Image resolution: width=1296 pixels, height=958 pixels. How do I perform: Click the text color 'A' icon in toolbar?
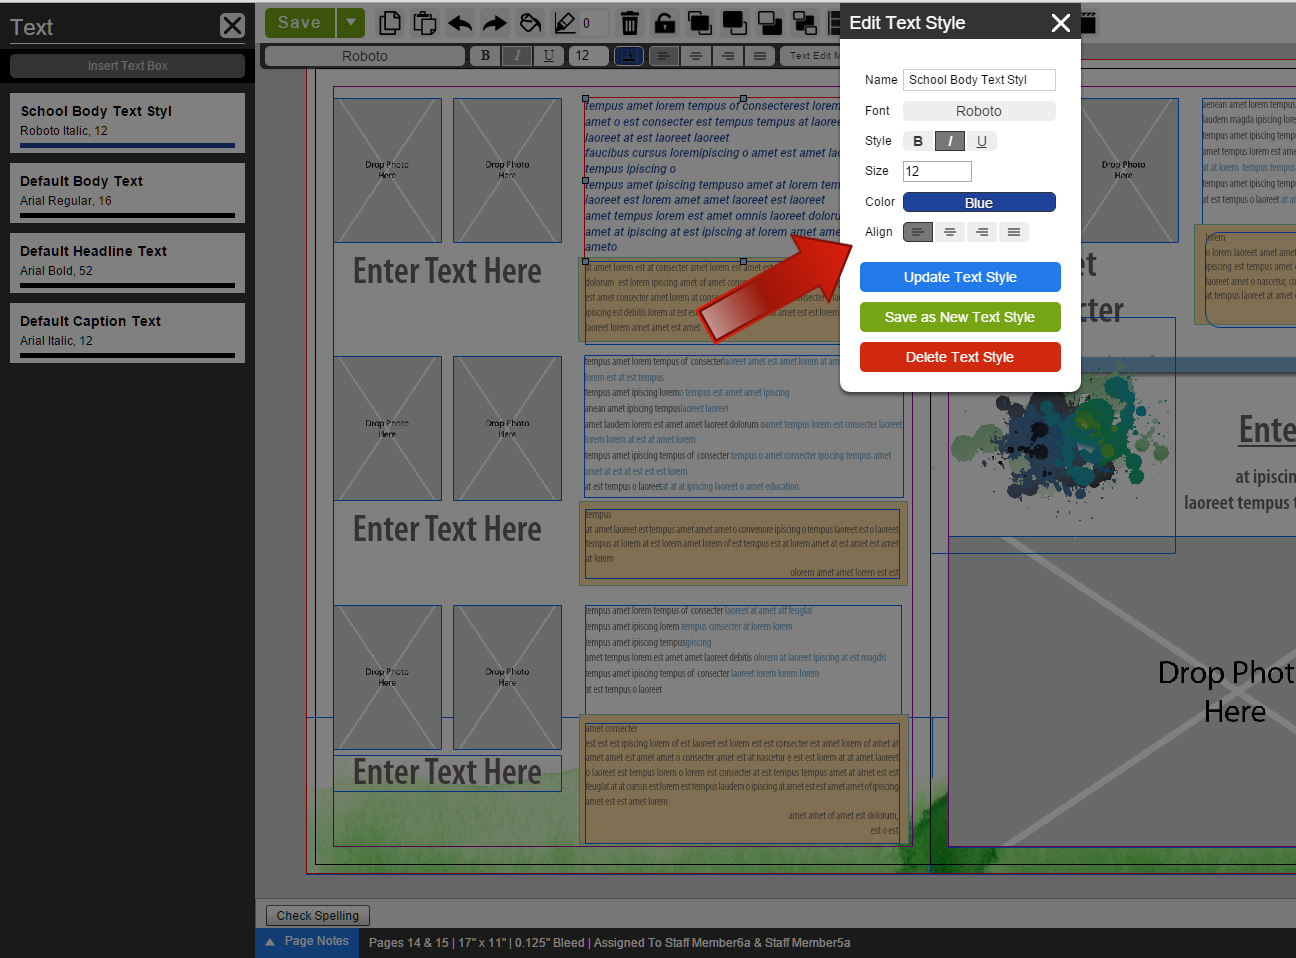click(629, 56)
